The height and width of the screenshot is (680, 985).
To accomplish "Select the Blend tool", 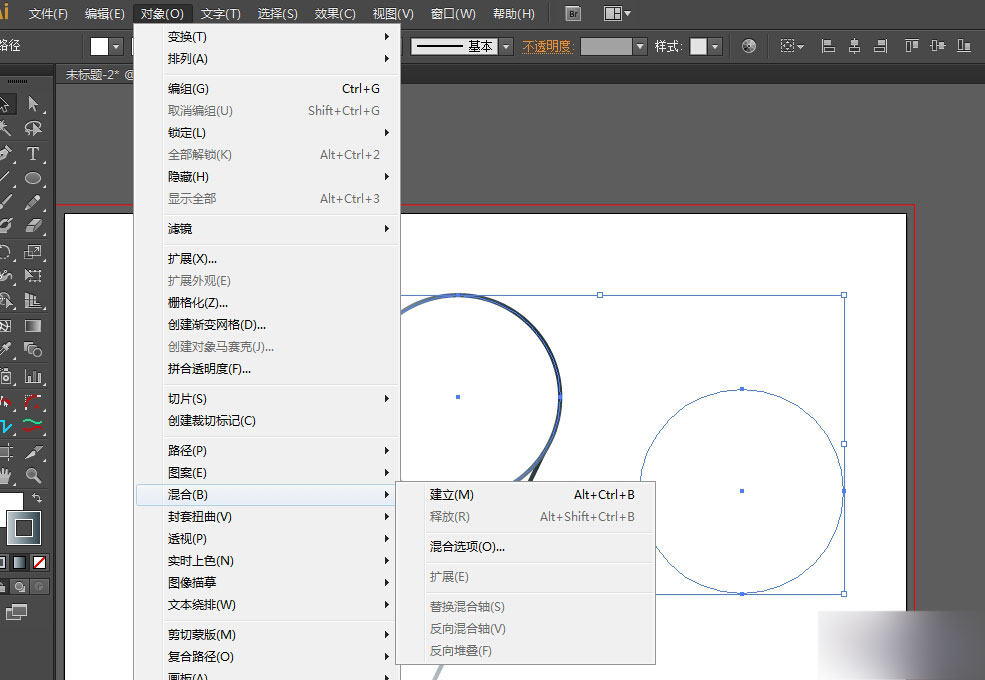I will 33,349.
